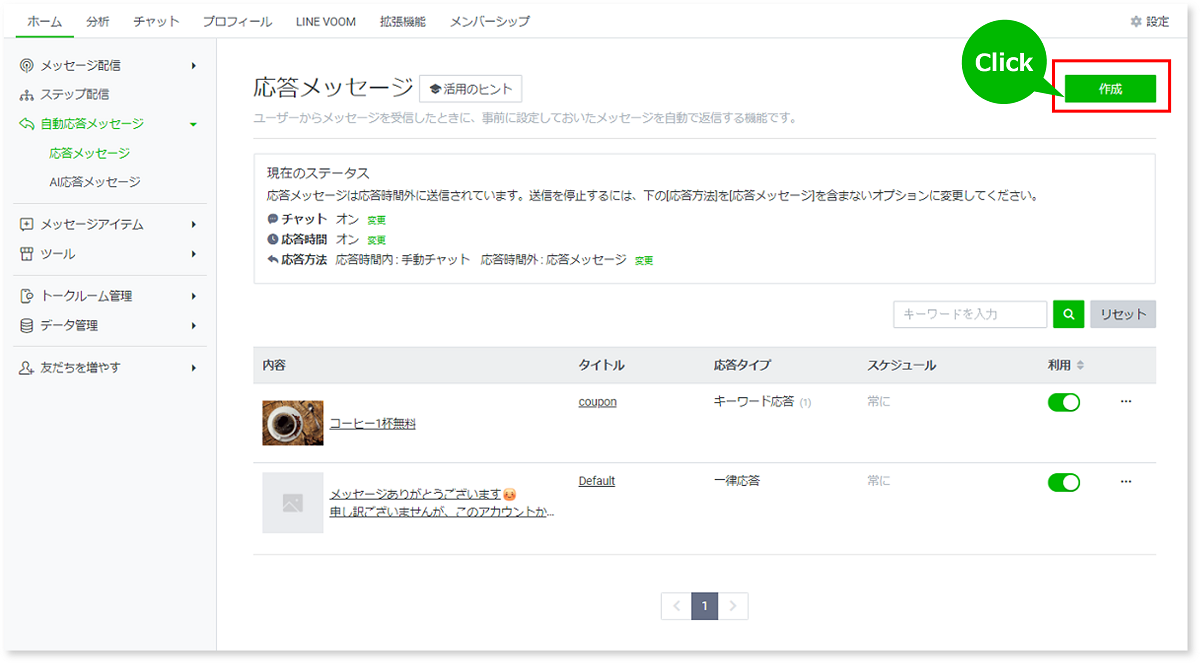This screenshot has height=663, width=1200.
Task: Switch to the 分析 tab
Action: [x=98, y=21]
